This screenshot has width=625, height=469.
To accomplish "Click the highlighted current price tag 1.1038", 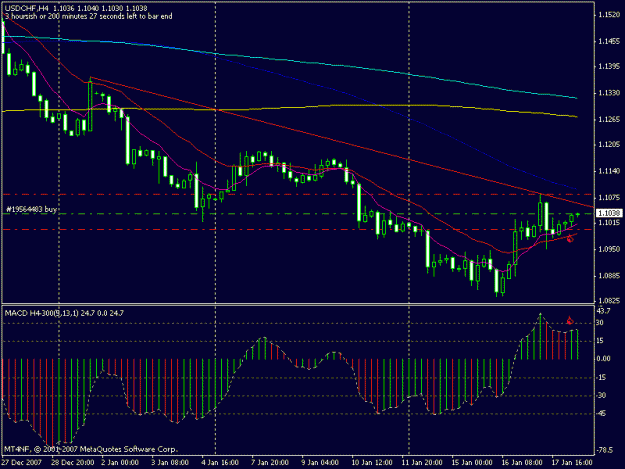I will [609, 213].
